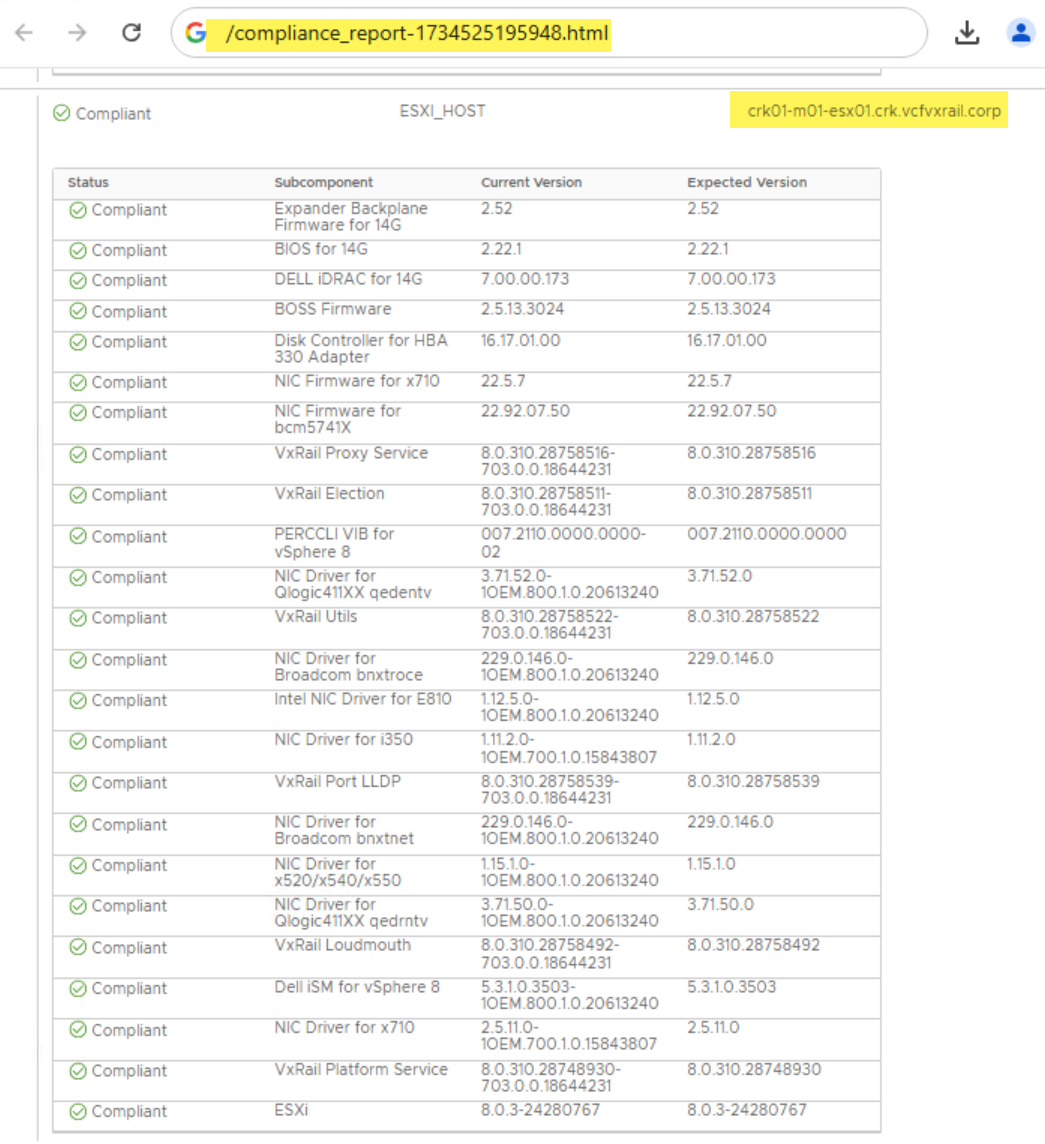Click the browser forward arrow
The image size is (1045, 1144).
[x=77, y=33]
